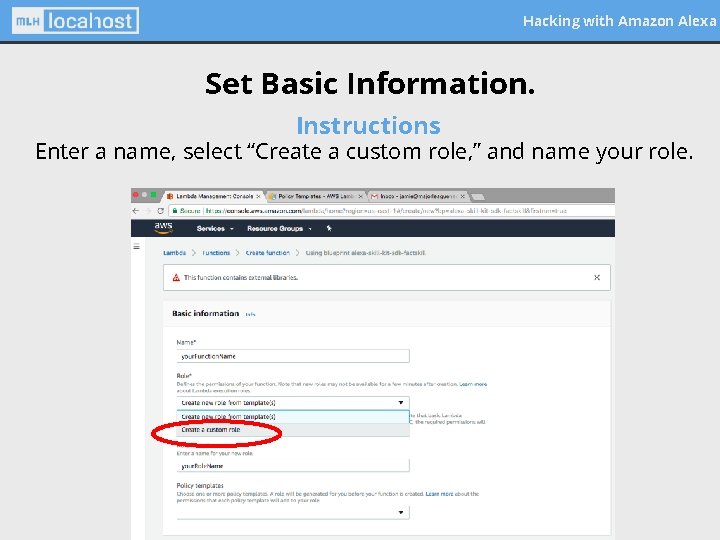The height and width of the screenshot is (540, 720).
Task: Click the browser forward arrow
Action: [148, 211]
